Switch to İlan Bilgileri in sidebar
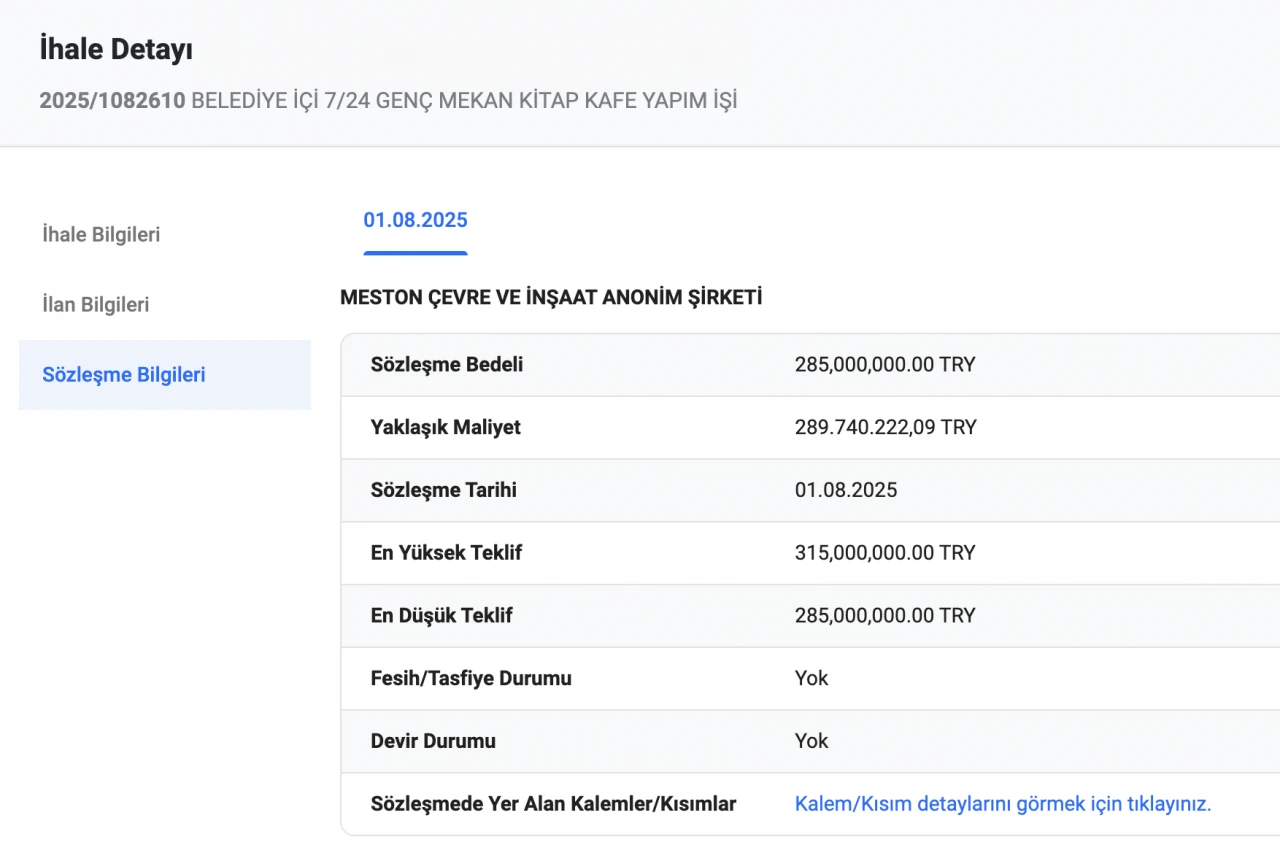 (95, 305)
